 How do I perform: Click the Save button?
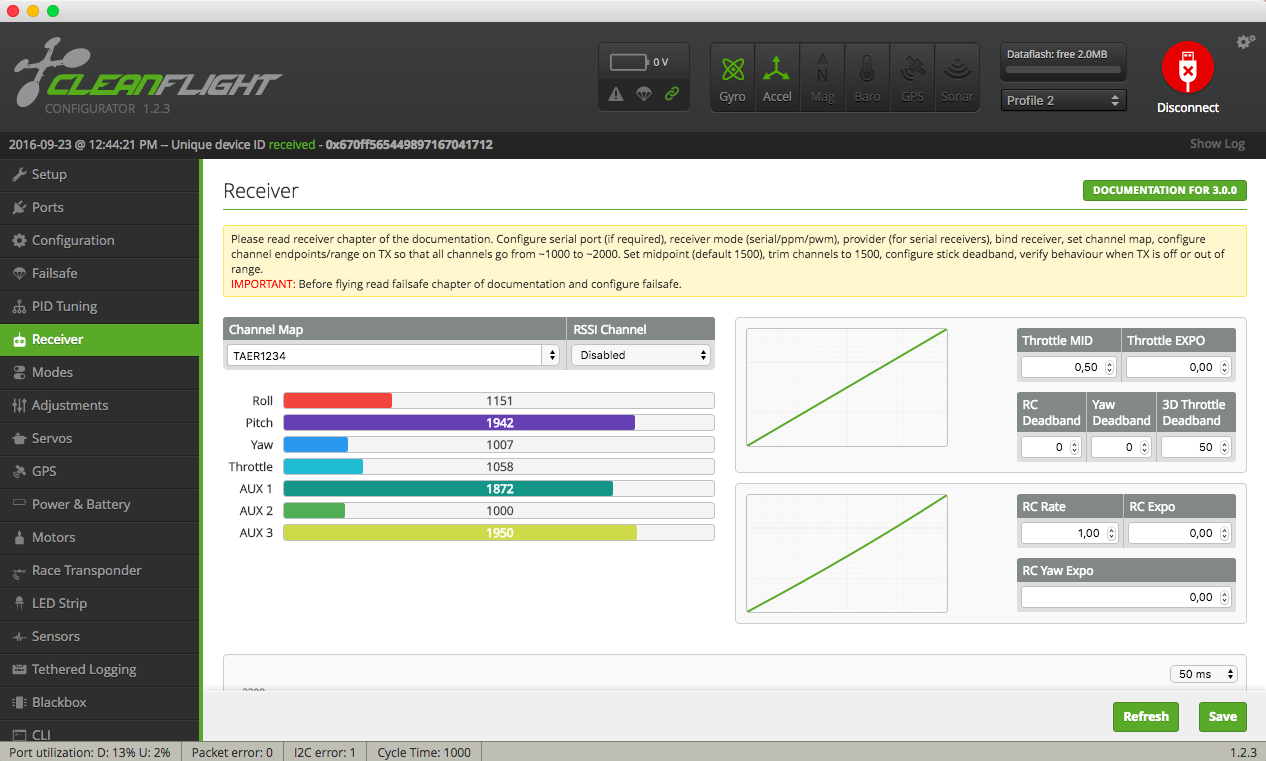tap(1222, 716)
